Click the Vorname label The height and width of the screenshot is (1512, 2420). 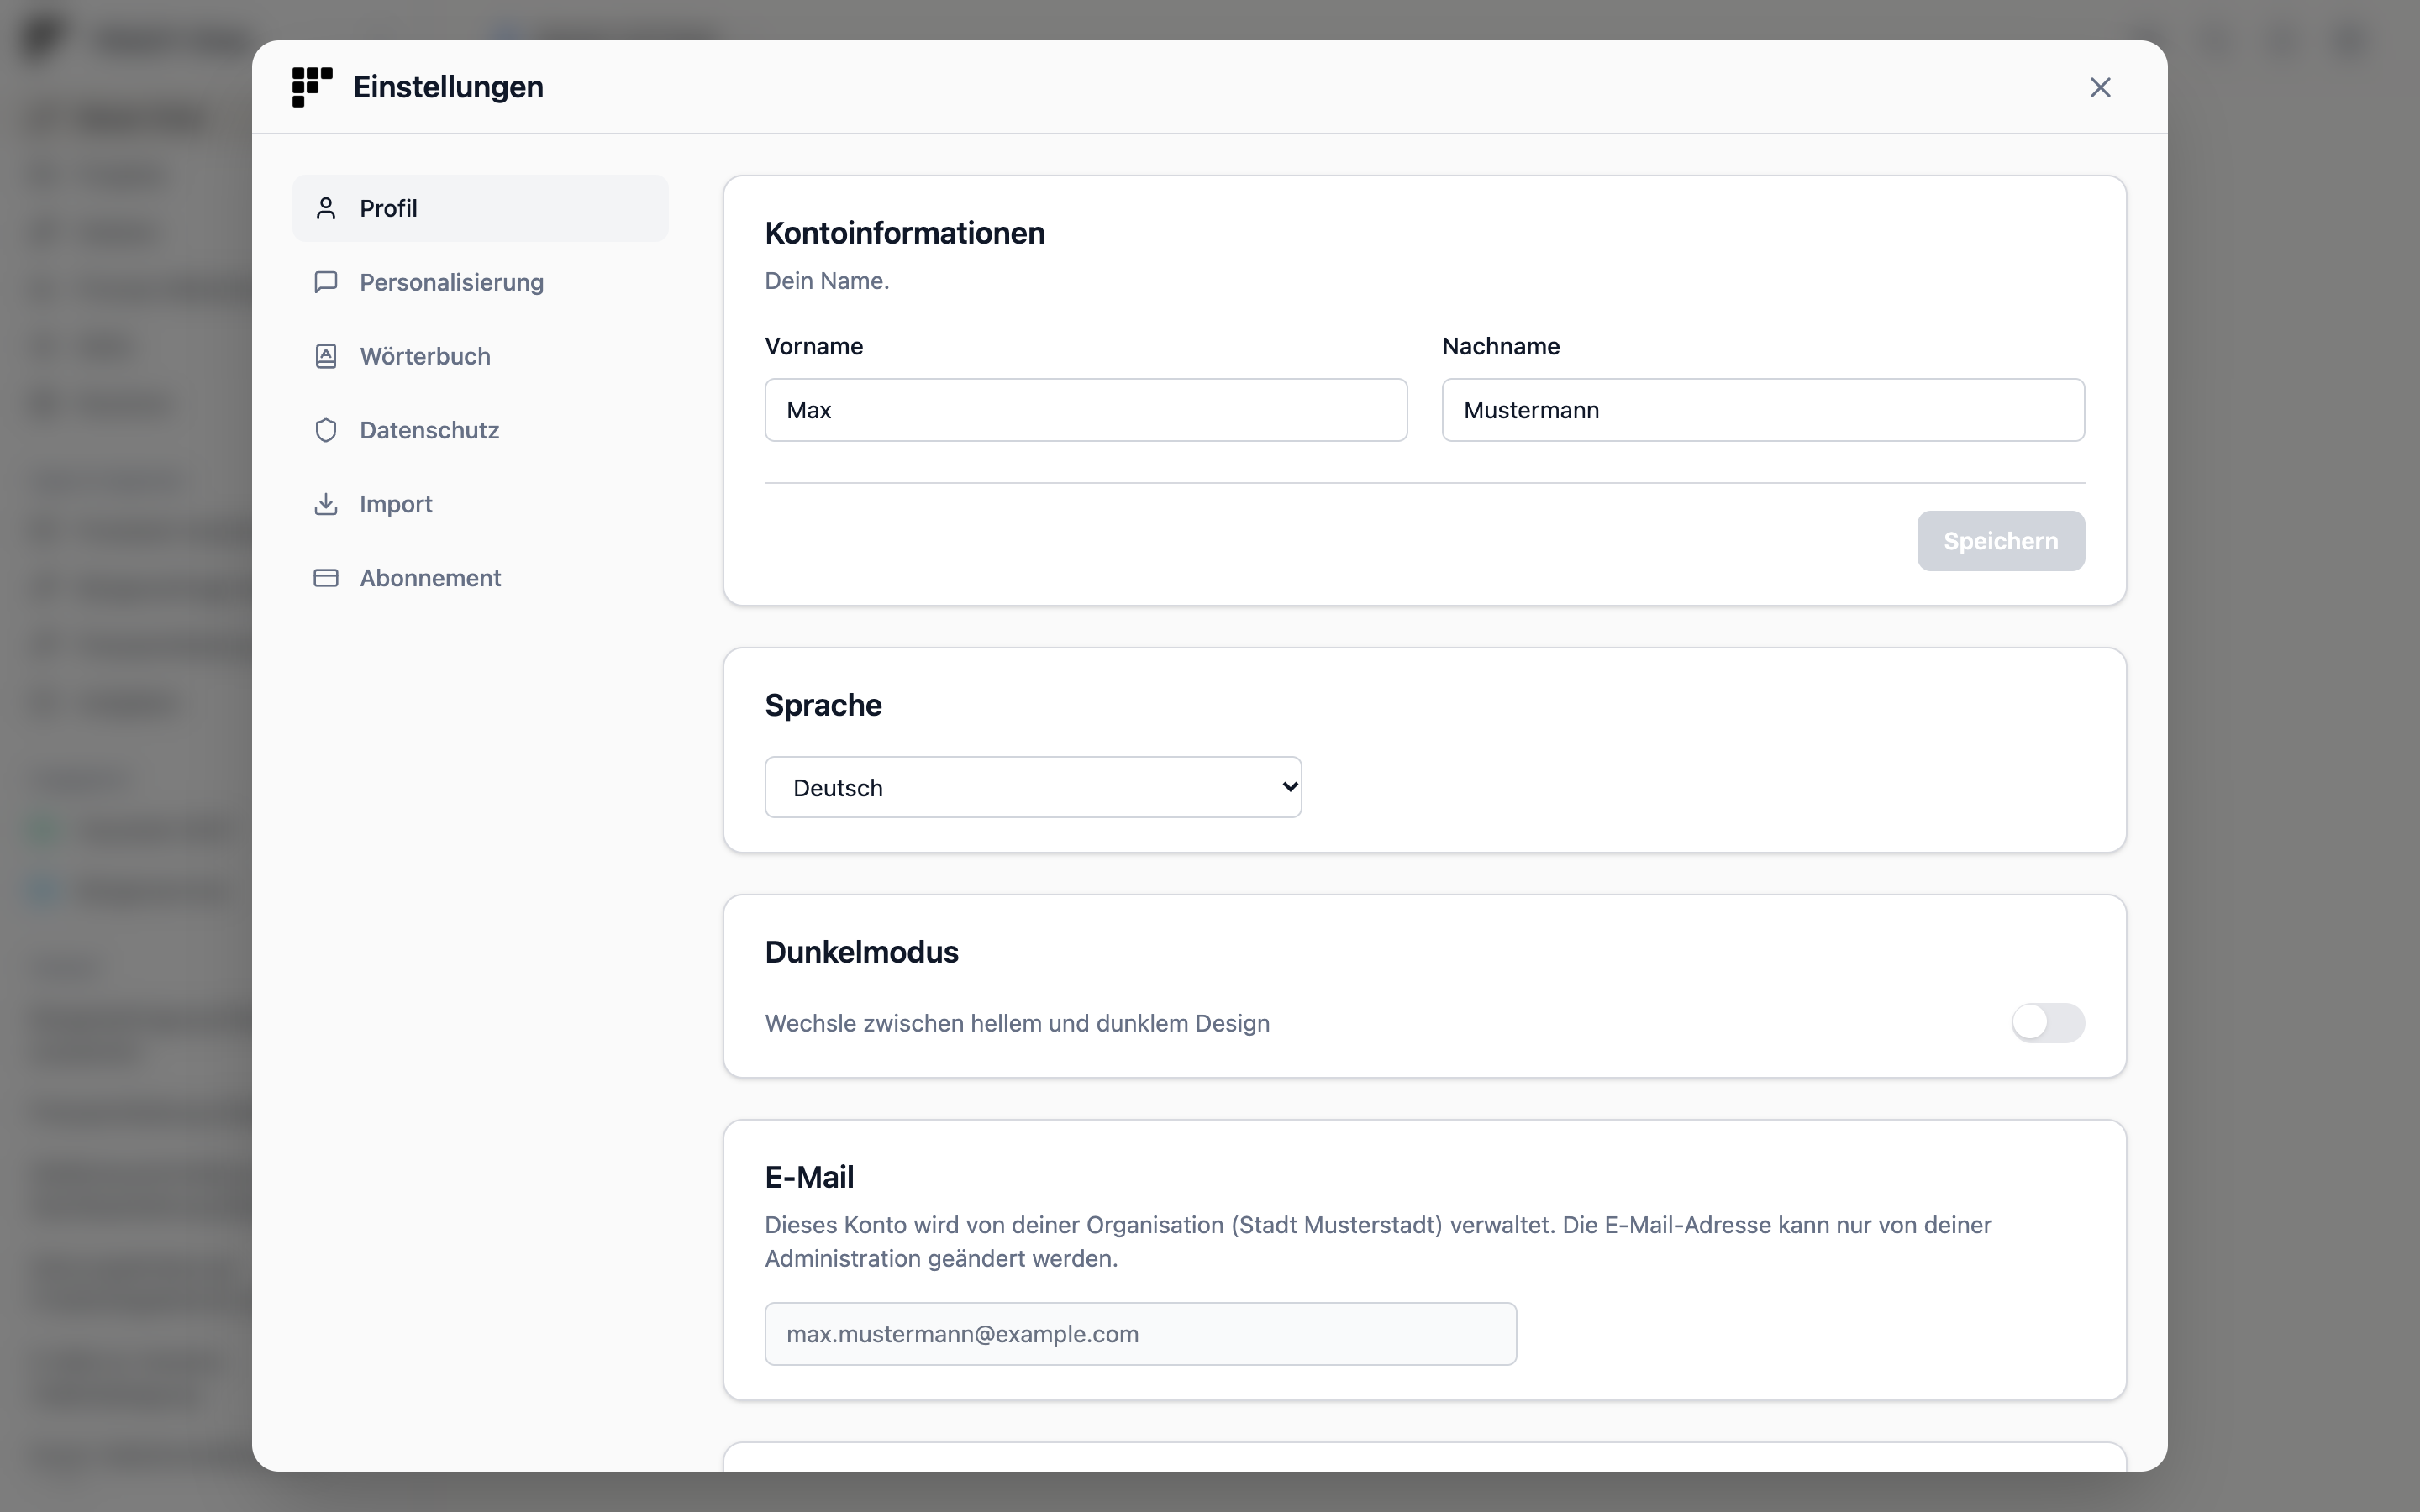pyautogui.click(x=814, y=346)
